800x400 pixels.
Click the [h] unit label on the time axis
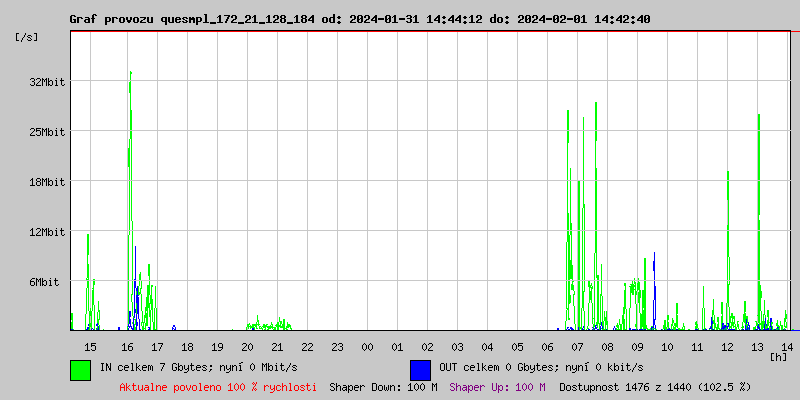778,356
